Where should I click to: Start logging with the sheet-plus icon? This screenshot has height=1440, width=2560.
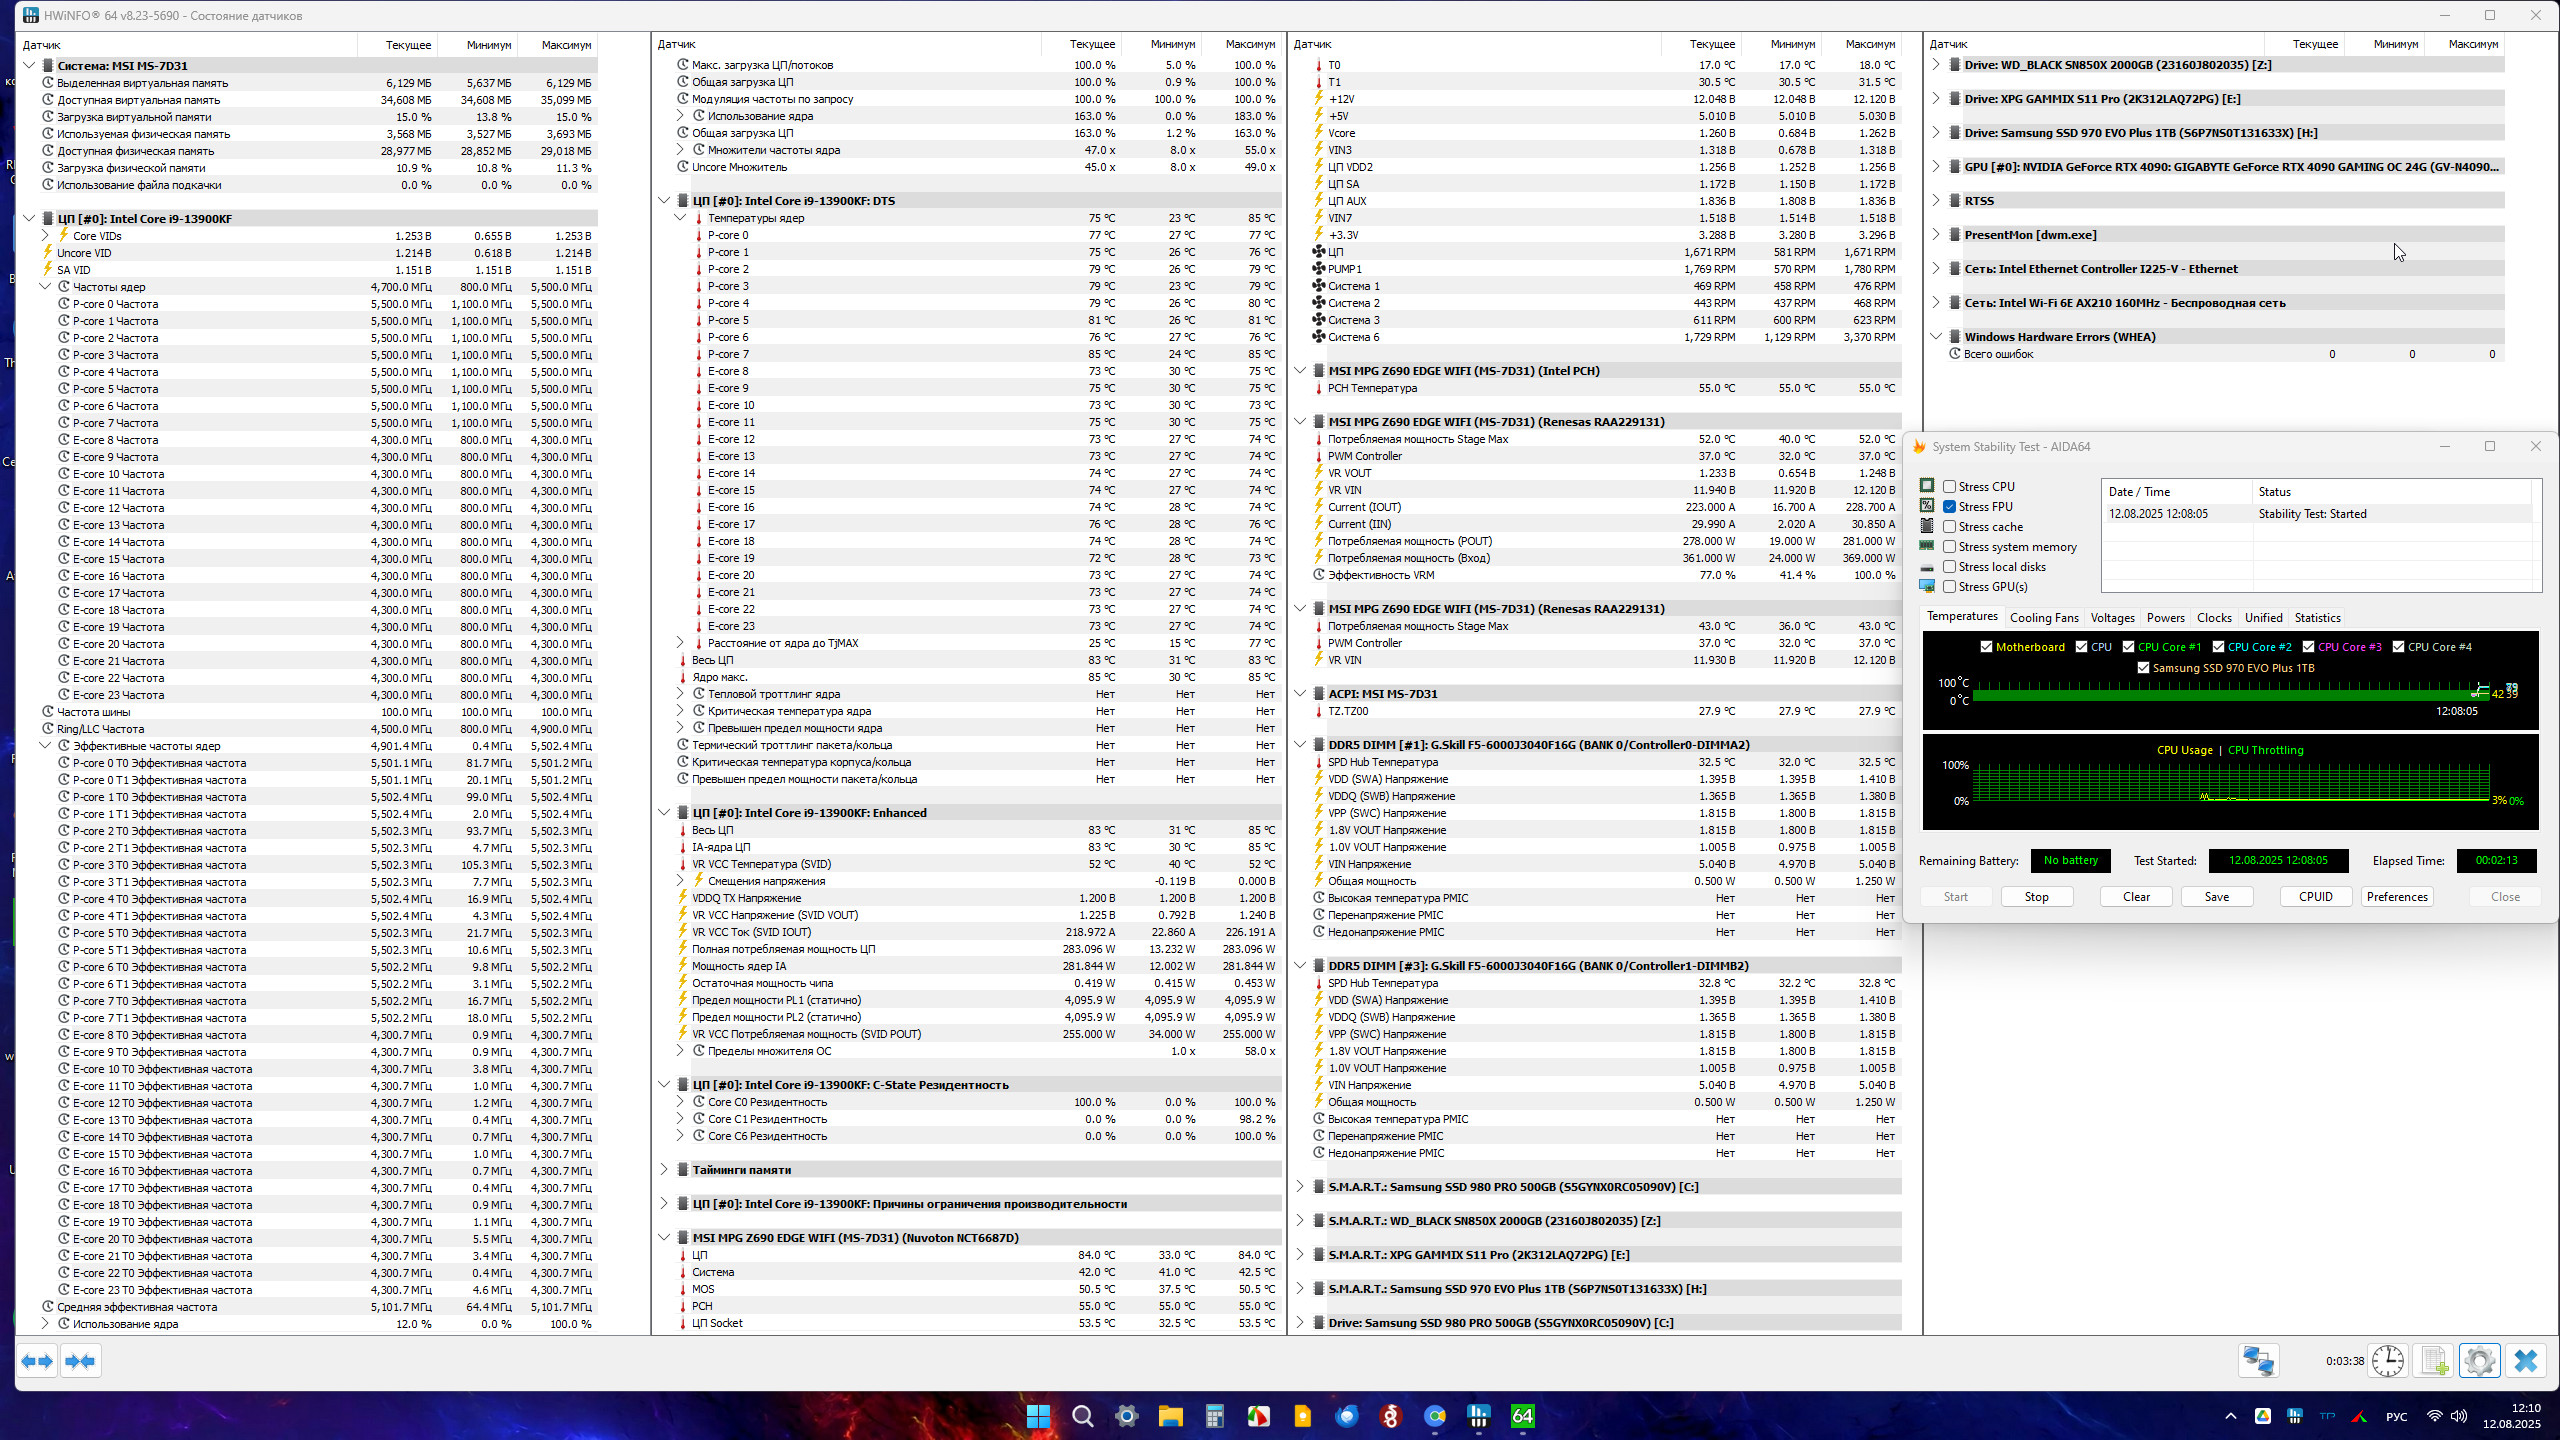pyautogui.click(x=2434, y=1361)
